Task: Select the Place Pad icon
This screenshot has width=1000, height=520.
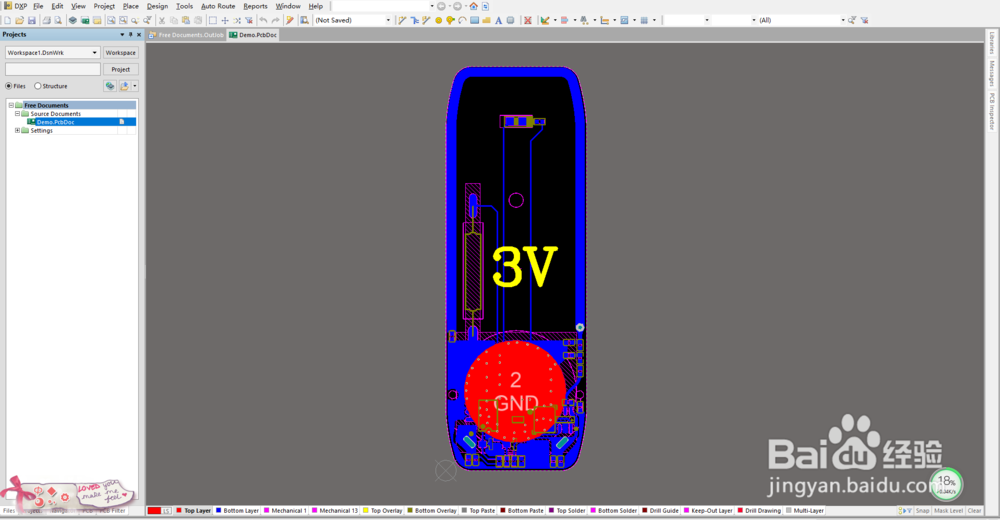Action: tap(438, 20)
